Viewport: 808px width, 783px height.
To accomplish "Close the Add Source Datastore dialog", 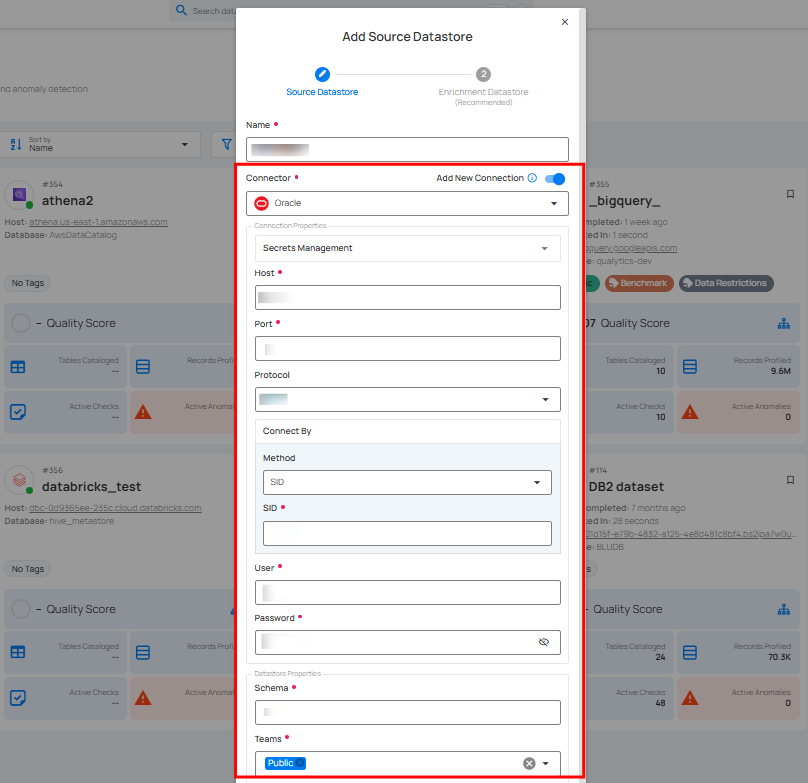I will [564, 22].
